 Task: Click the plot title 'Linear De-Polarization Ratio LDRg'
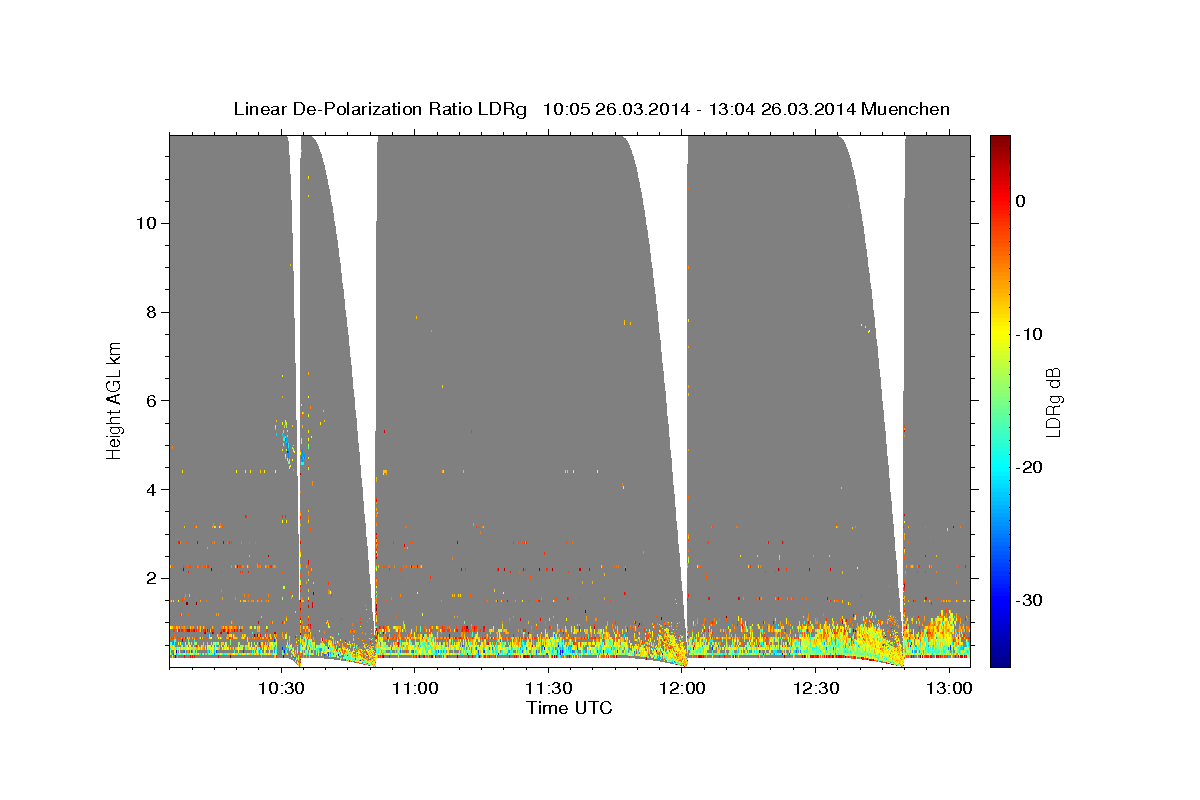(380, 109)
